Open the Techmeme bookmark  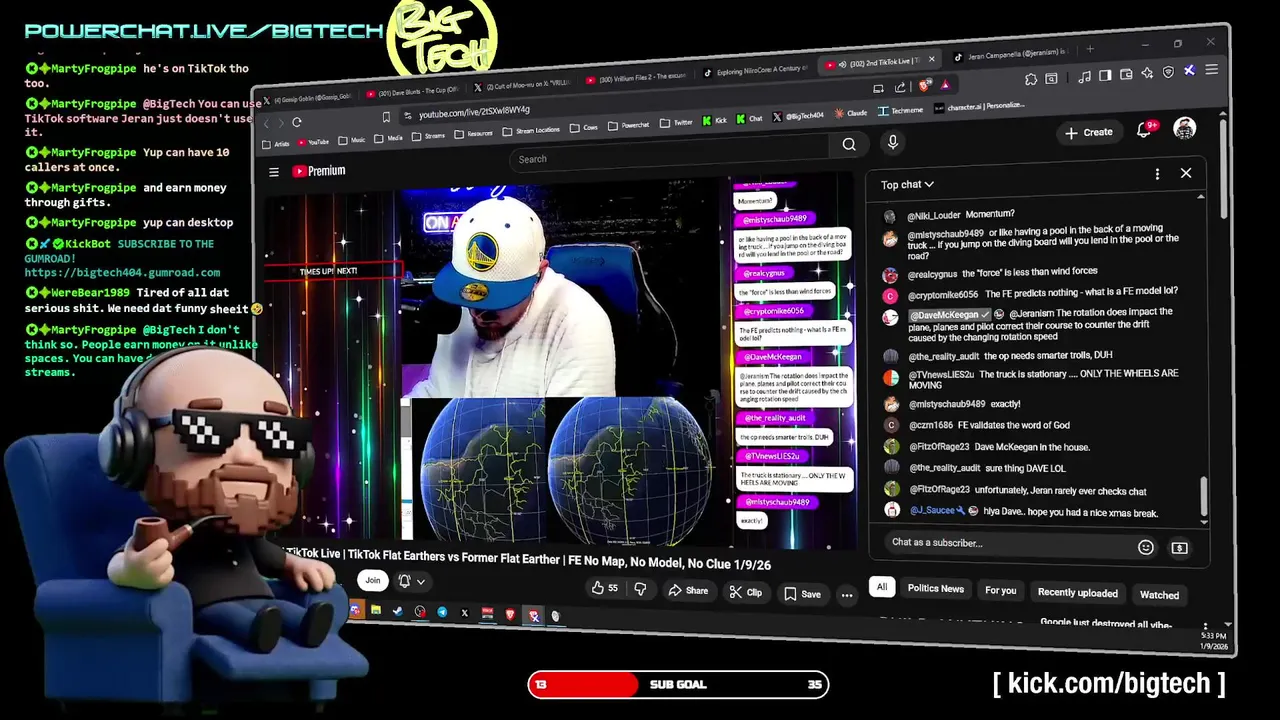pos(899,111)
